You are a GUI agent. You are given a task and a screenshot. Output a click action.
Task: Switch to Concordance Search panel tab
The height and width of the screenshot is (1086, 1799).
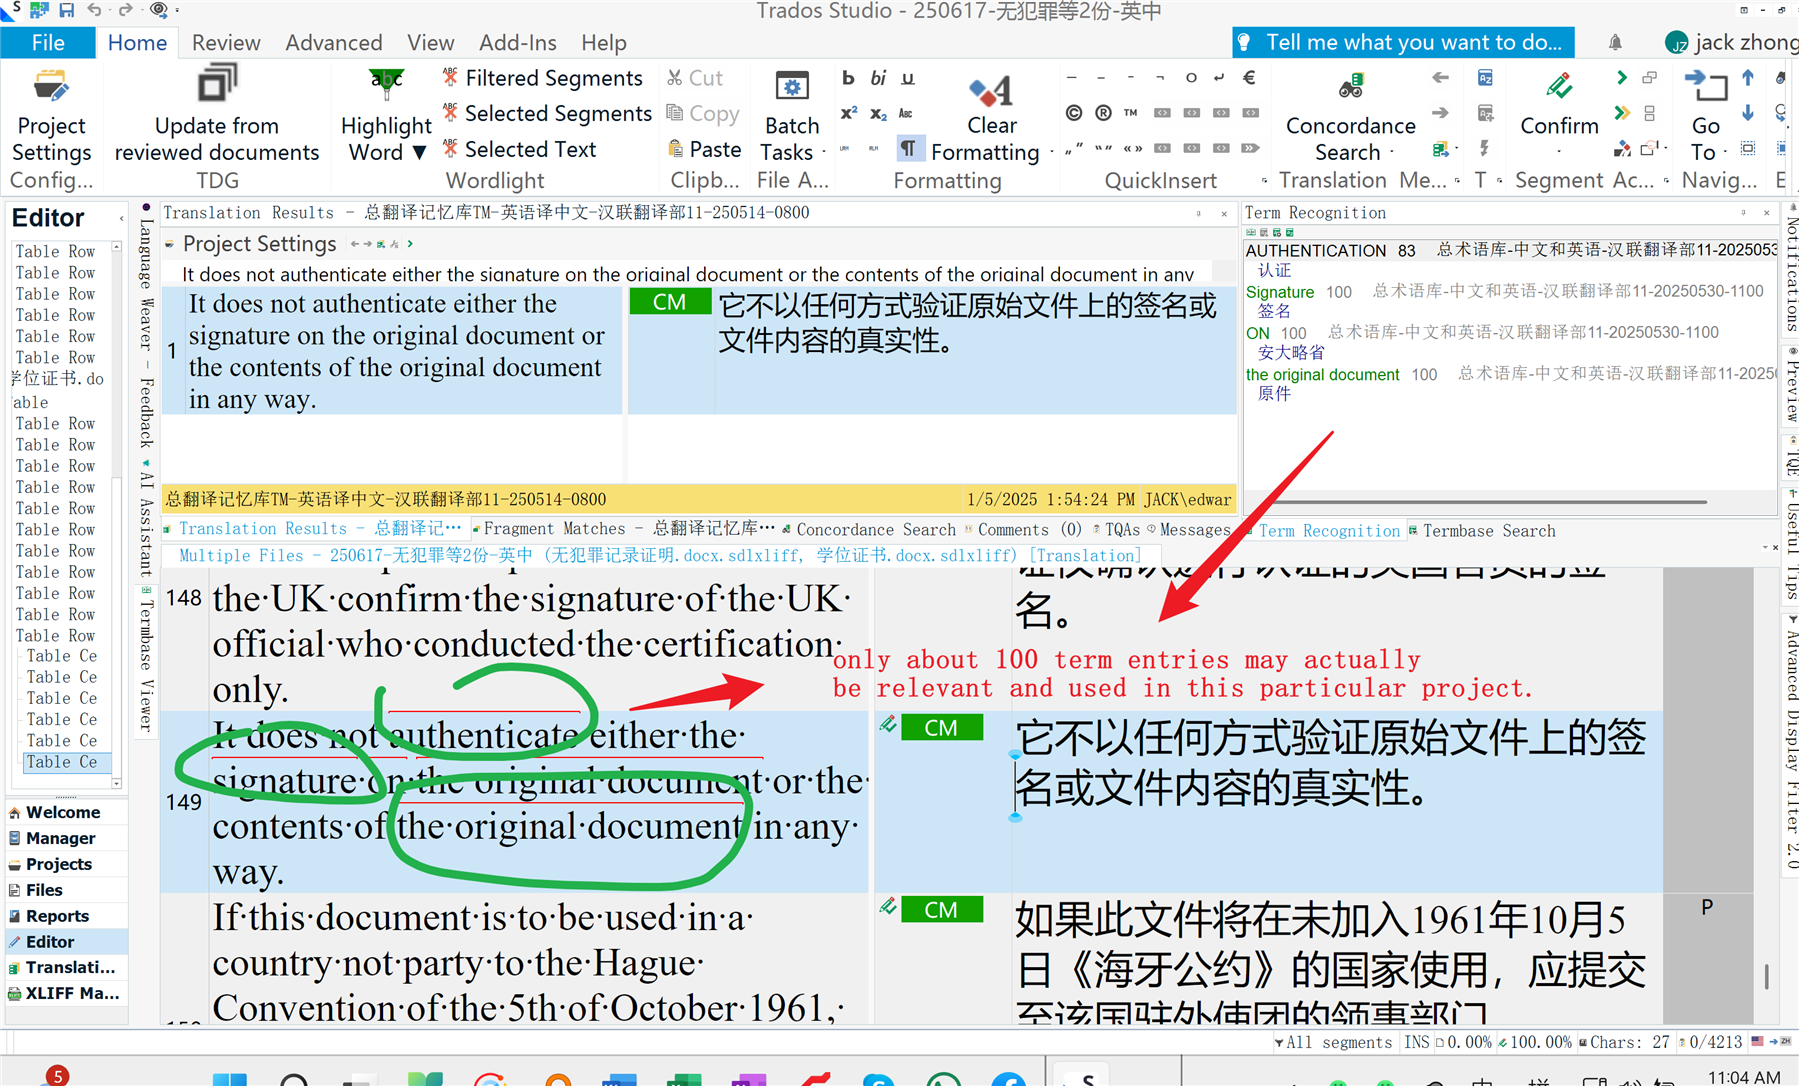[869, 529]
